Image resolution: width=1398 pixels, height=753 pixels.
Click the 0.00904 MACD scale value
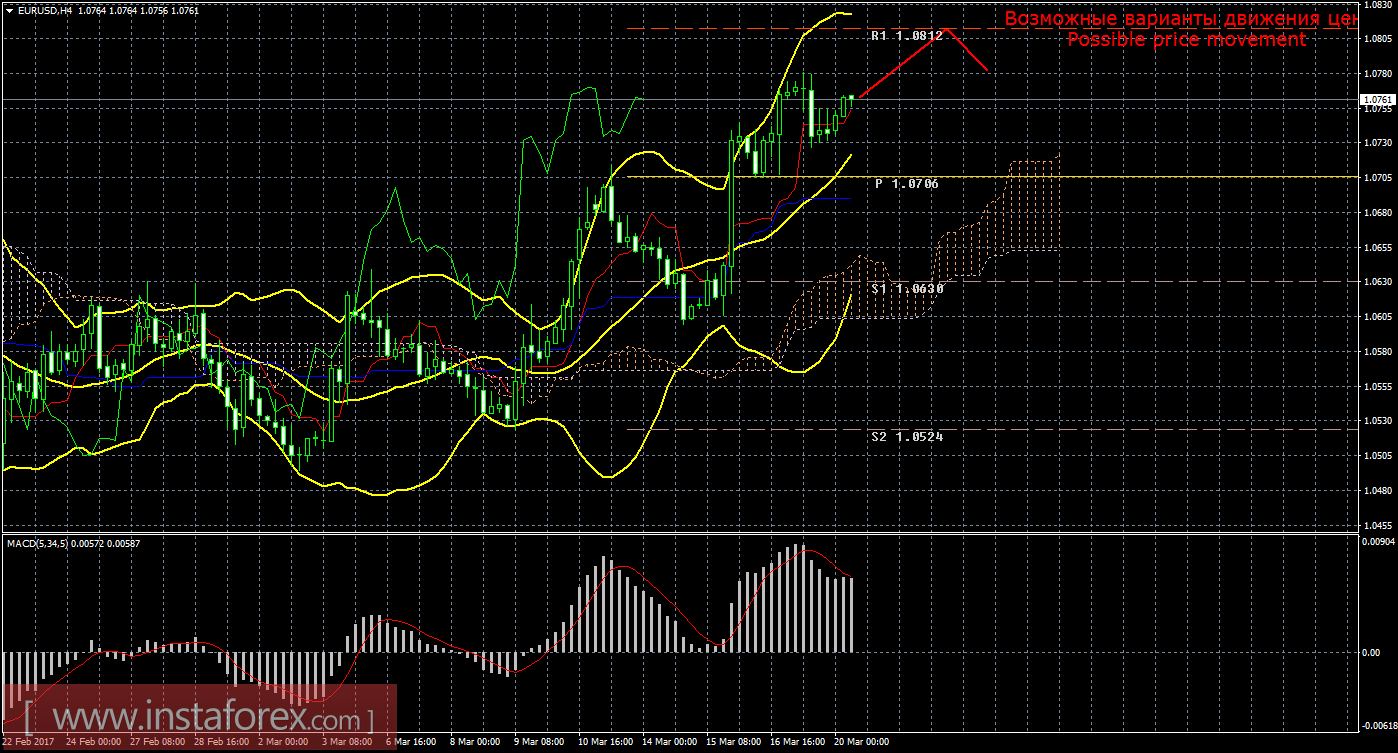pos(1377,542)
